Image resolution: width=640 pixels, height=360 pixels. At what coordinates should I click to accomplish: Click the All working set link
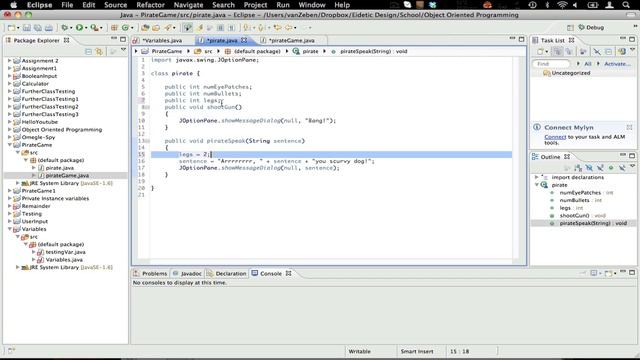point(588,64)
